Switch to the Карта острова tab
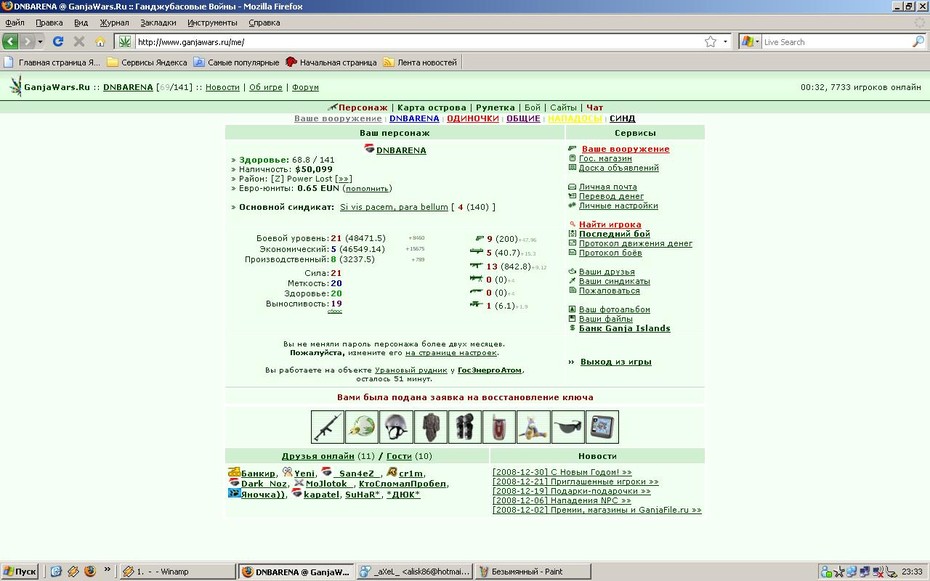The image size is (930, 581). 432,107
